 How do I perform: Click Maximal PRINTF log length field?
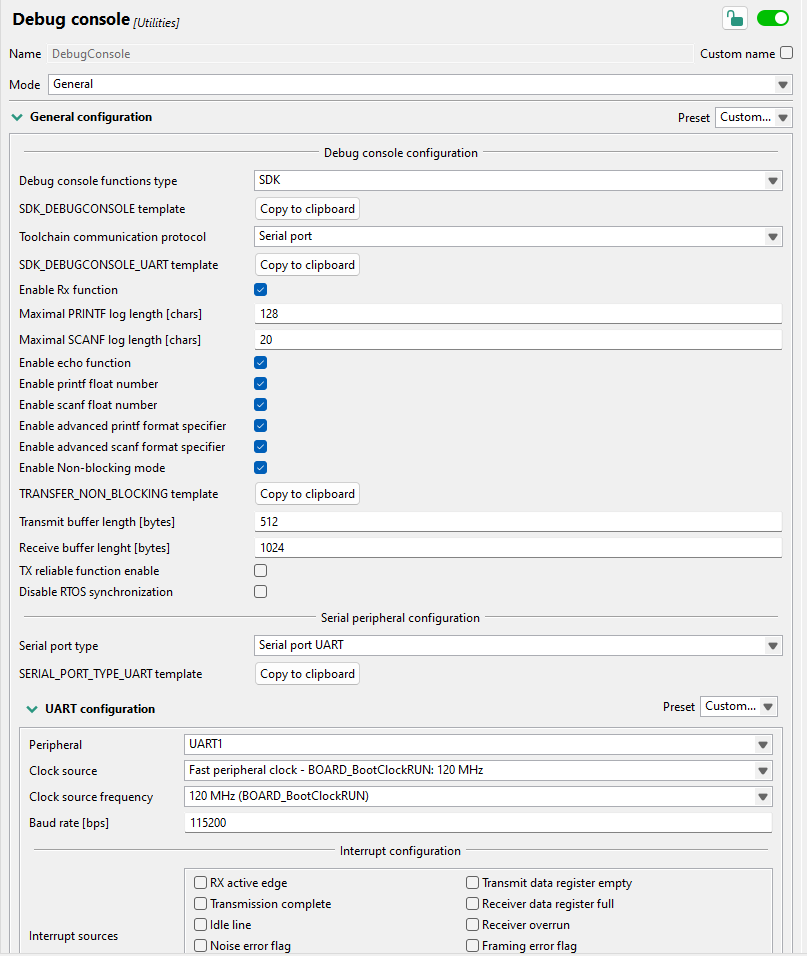pos(517,314)
